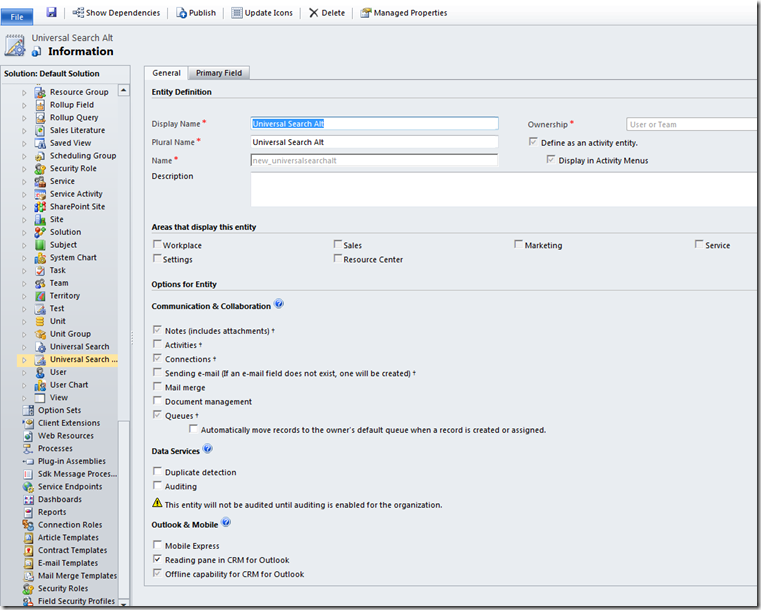
Task: Click the Dashboards icon
Action: pos(29,499)
